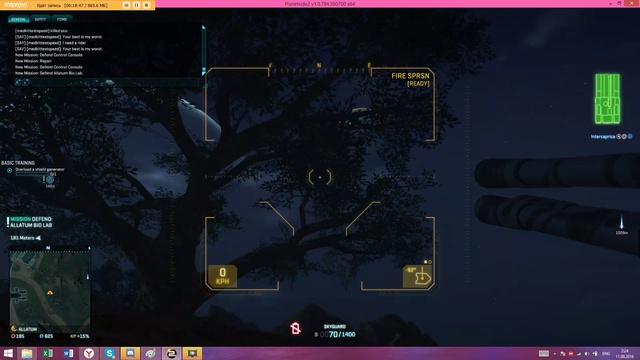640x360 pixels.
Task: Click the Intercaprica player name label
Action: 603,136
